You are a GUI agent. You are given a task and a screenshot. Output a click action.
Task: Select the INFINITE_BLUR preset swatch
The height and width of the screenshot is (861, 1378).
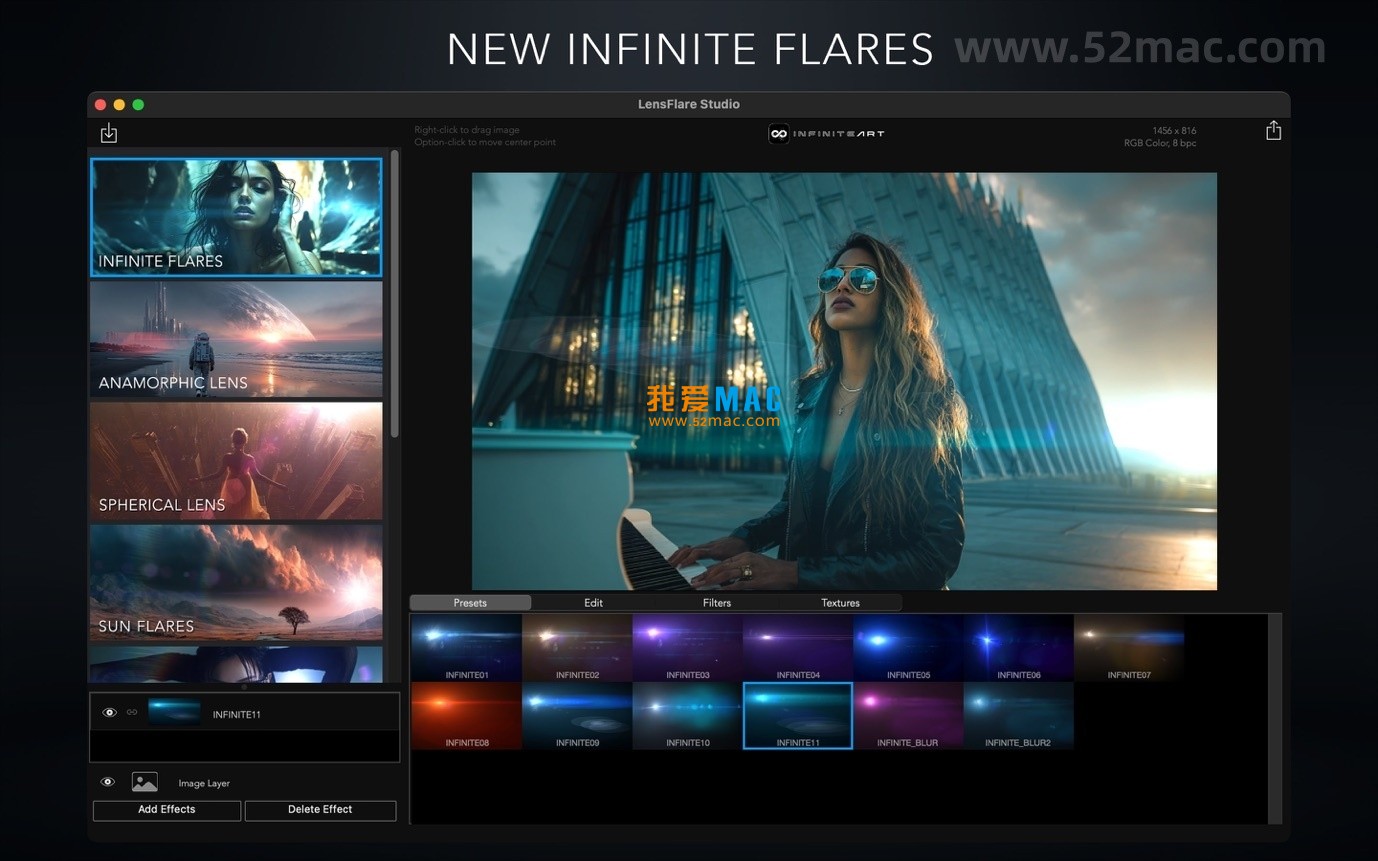coord(908,714)
